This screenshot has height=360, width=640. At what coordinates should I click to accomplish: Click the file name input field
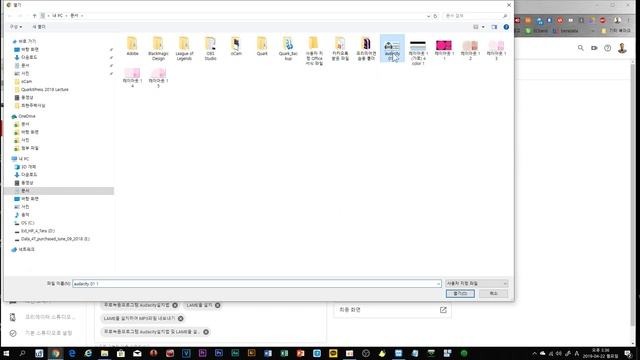[x=254, y=283]
